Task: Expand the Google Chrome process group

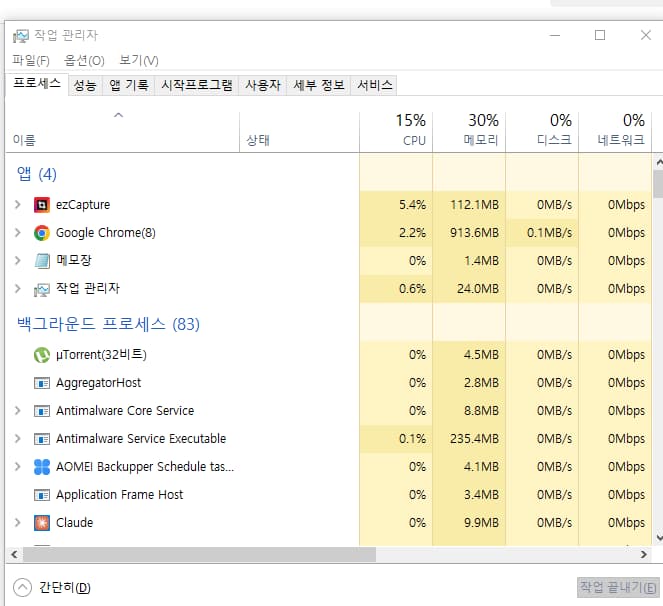Action: 17,233
